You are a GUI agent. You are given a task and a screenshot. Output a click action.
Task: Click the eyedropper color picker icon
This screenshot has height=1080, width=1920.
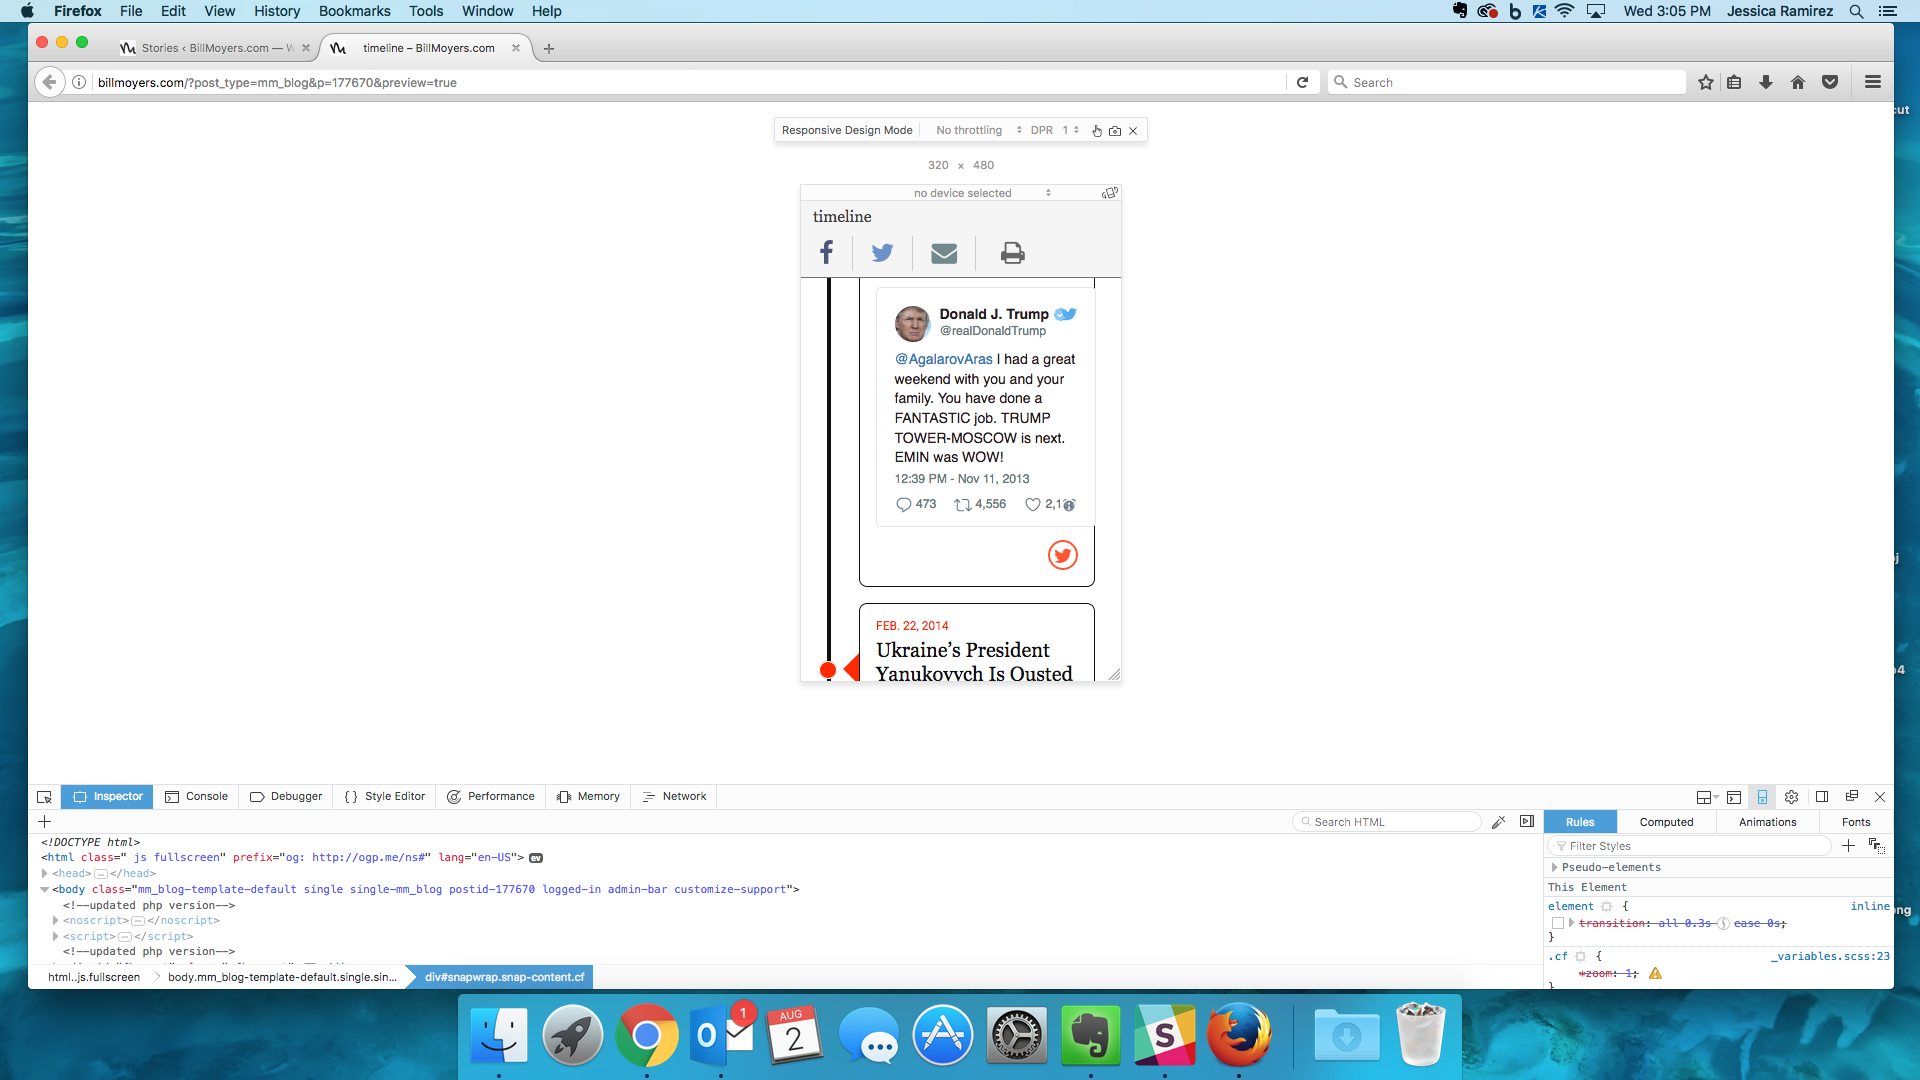pyautogui.click(x=1498, y=822)
